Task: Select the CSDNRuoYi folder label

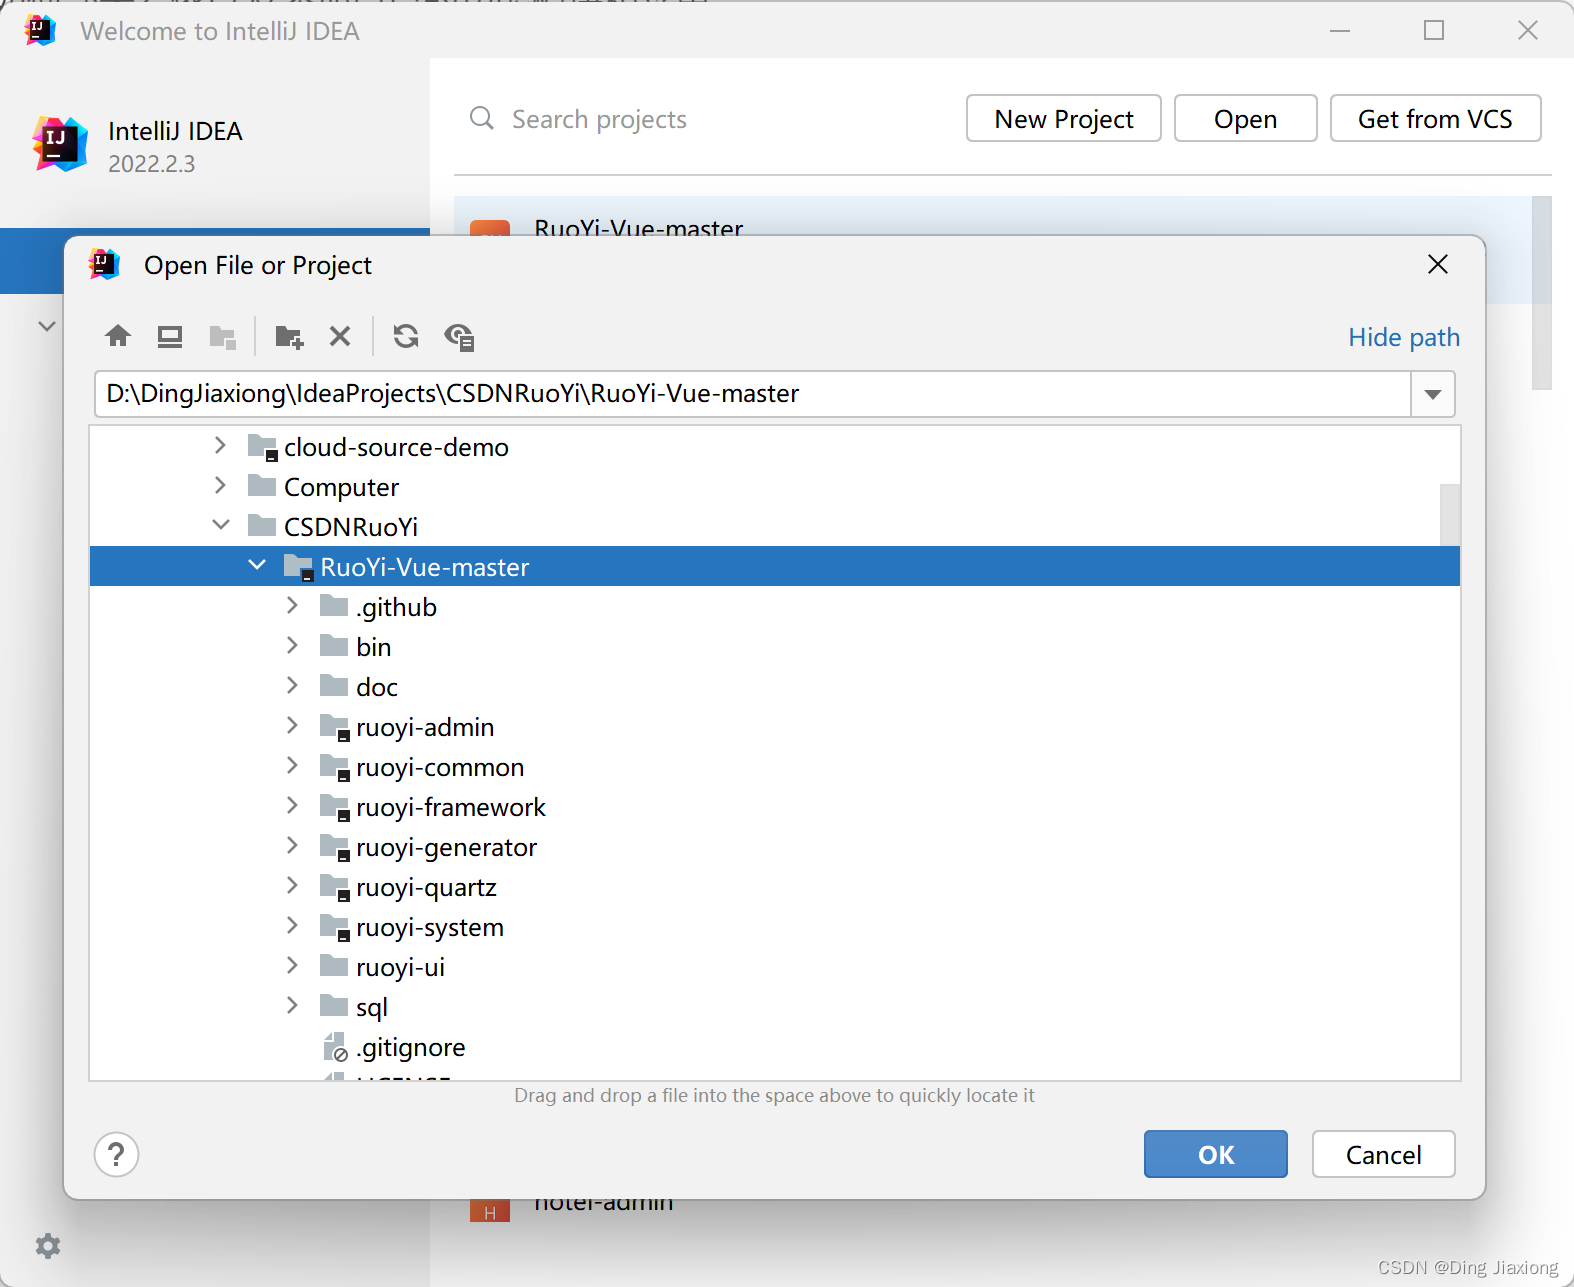Action: tap(351, 527)
